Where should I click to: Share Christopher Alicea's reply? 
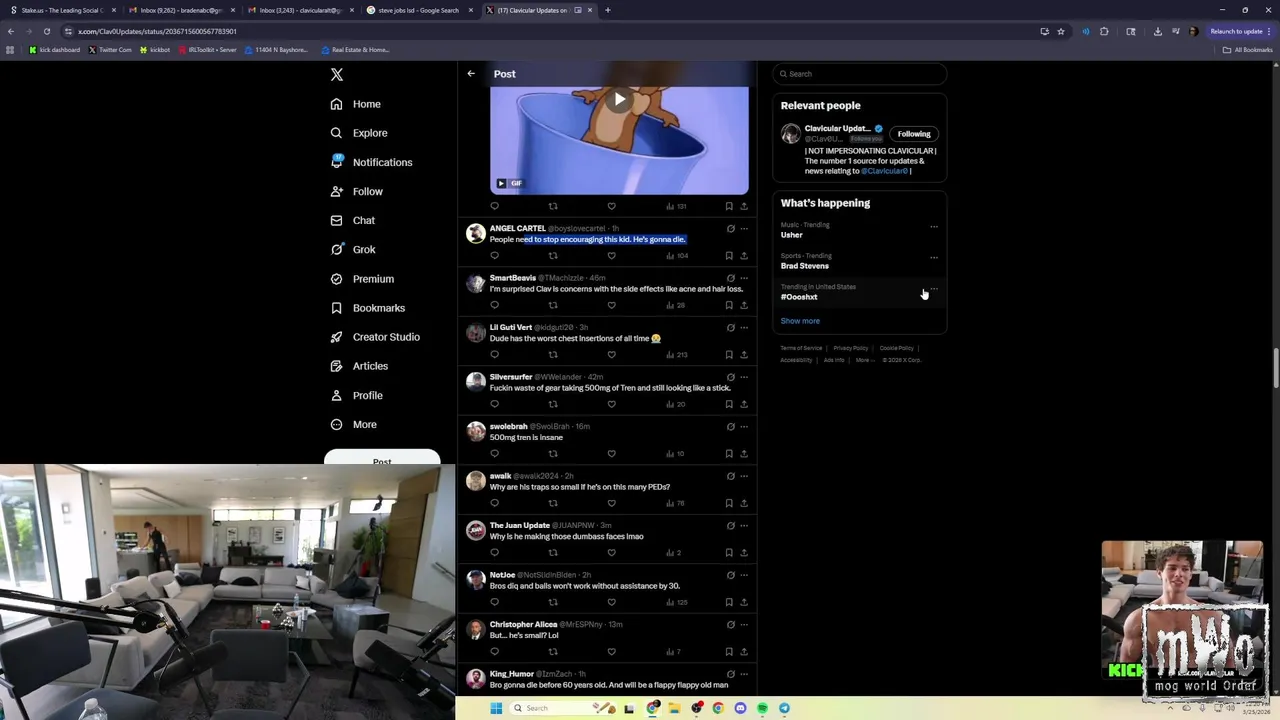click(744, 652)
